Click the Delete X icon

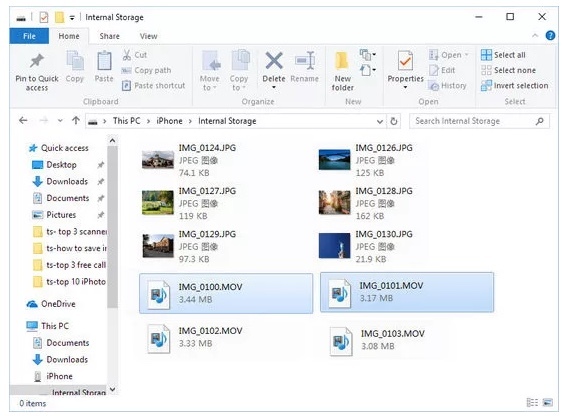coord(274,60)
